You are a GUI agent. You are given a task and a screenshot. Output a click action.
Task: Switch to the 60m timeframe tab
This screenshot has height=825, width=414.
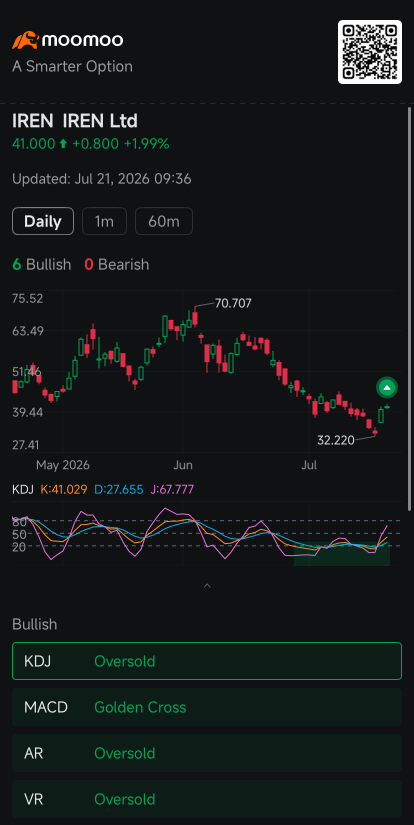pos(164,221)
